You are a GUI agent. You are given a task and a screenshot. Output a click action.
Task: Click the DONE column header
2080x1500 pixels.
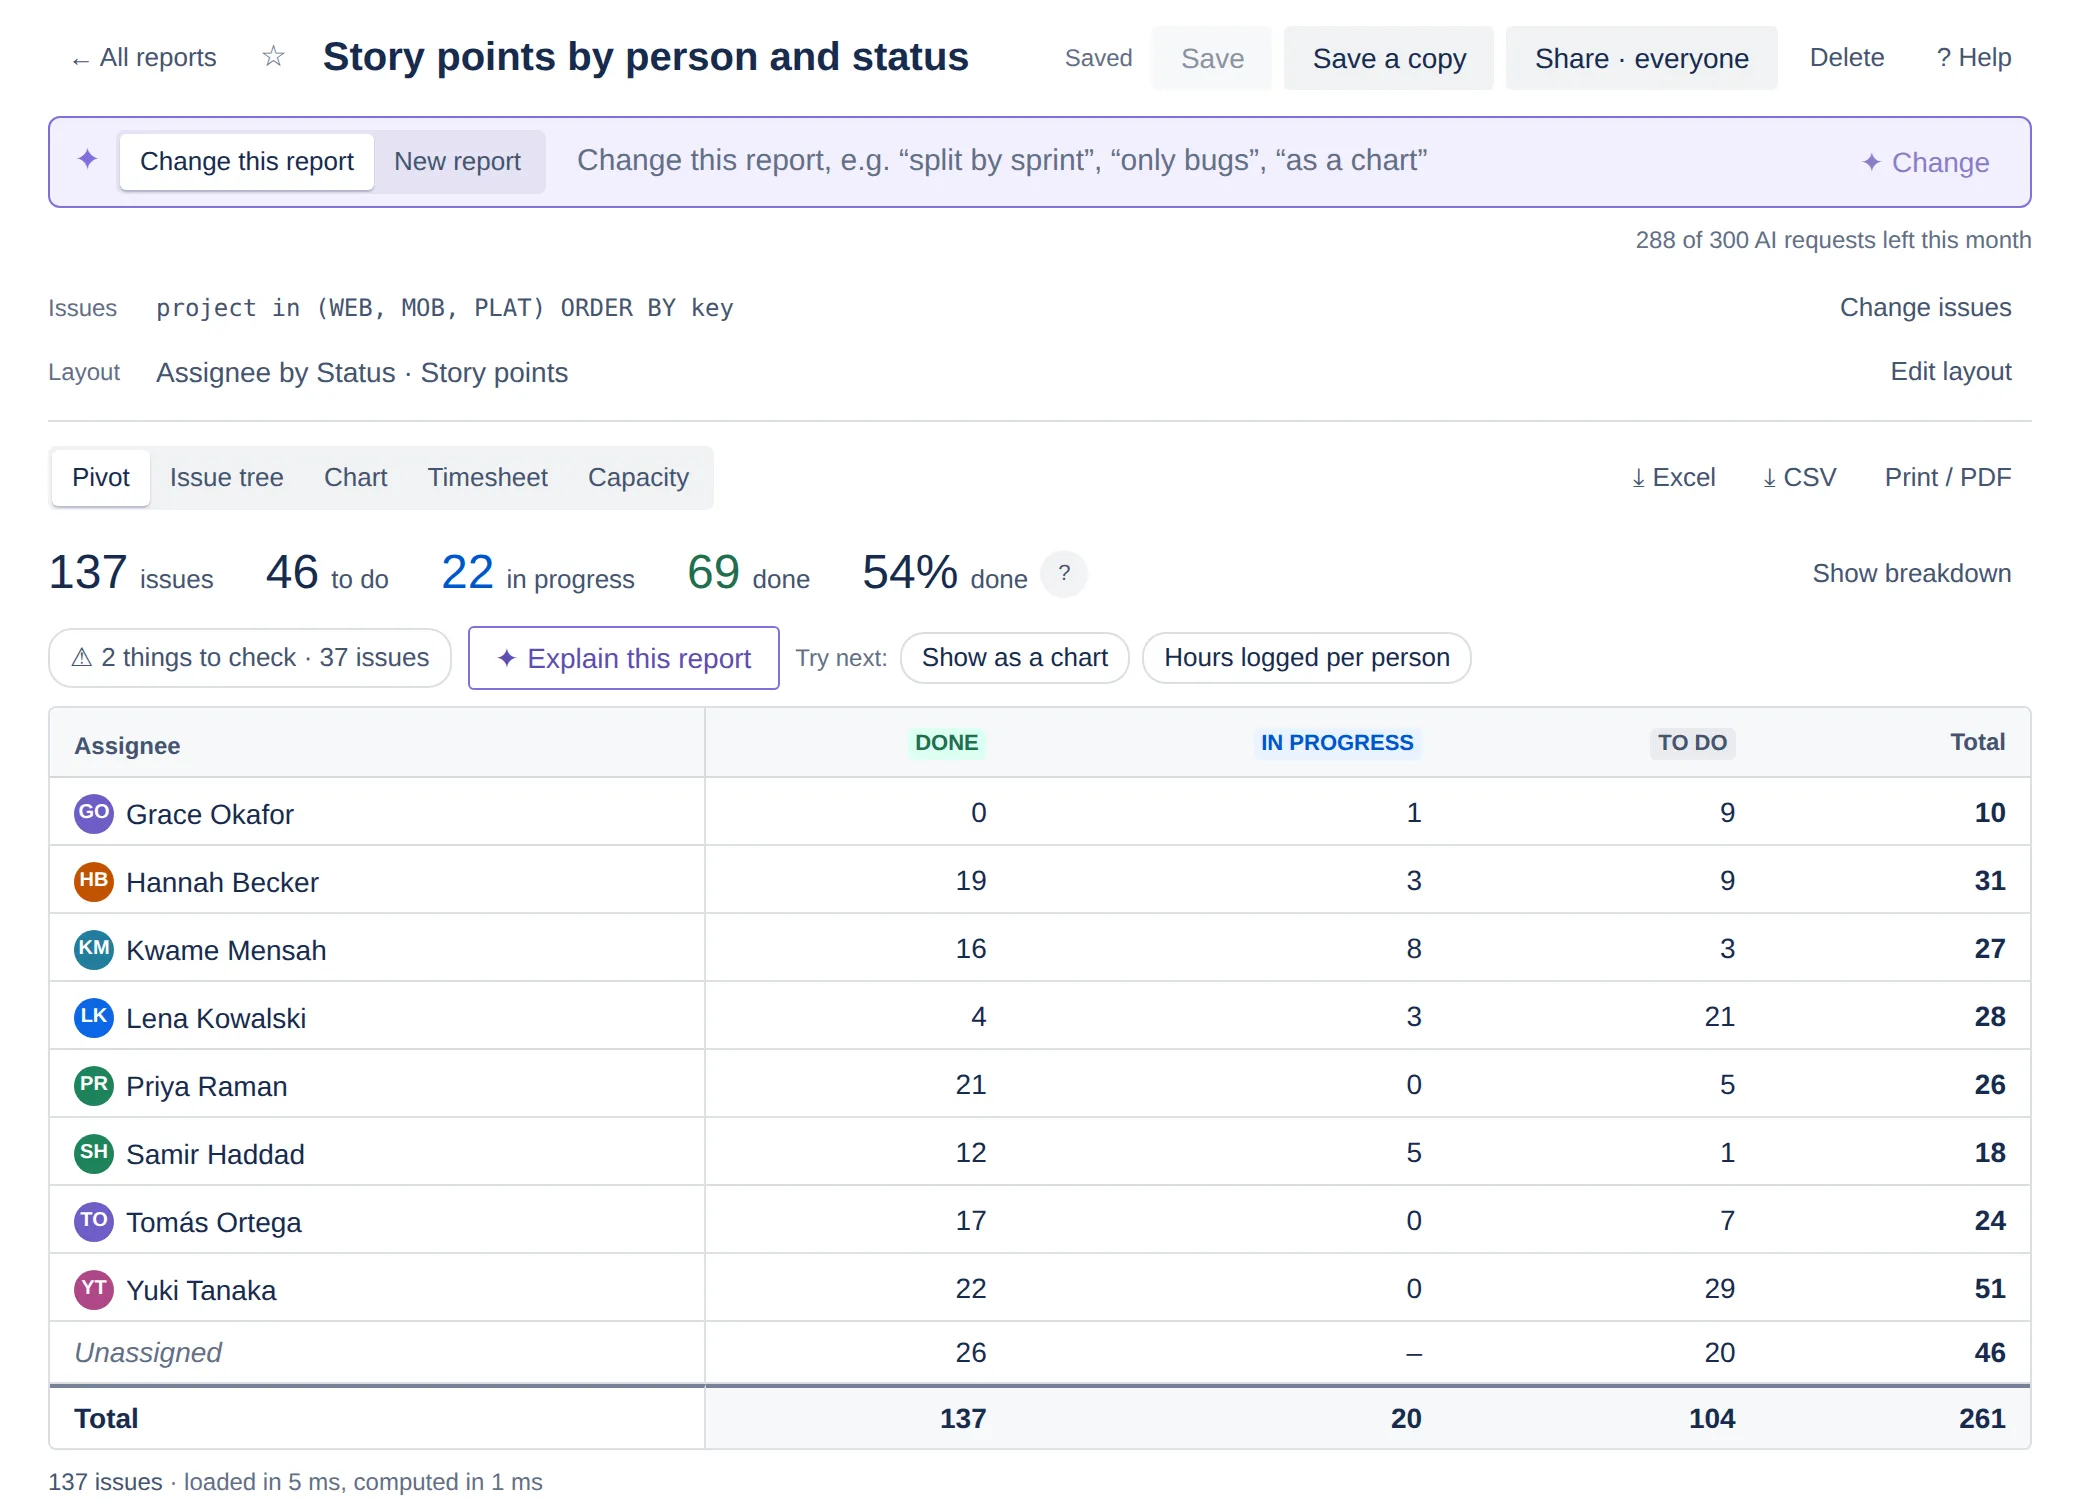pyautogui.click(x=946, y=743)
